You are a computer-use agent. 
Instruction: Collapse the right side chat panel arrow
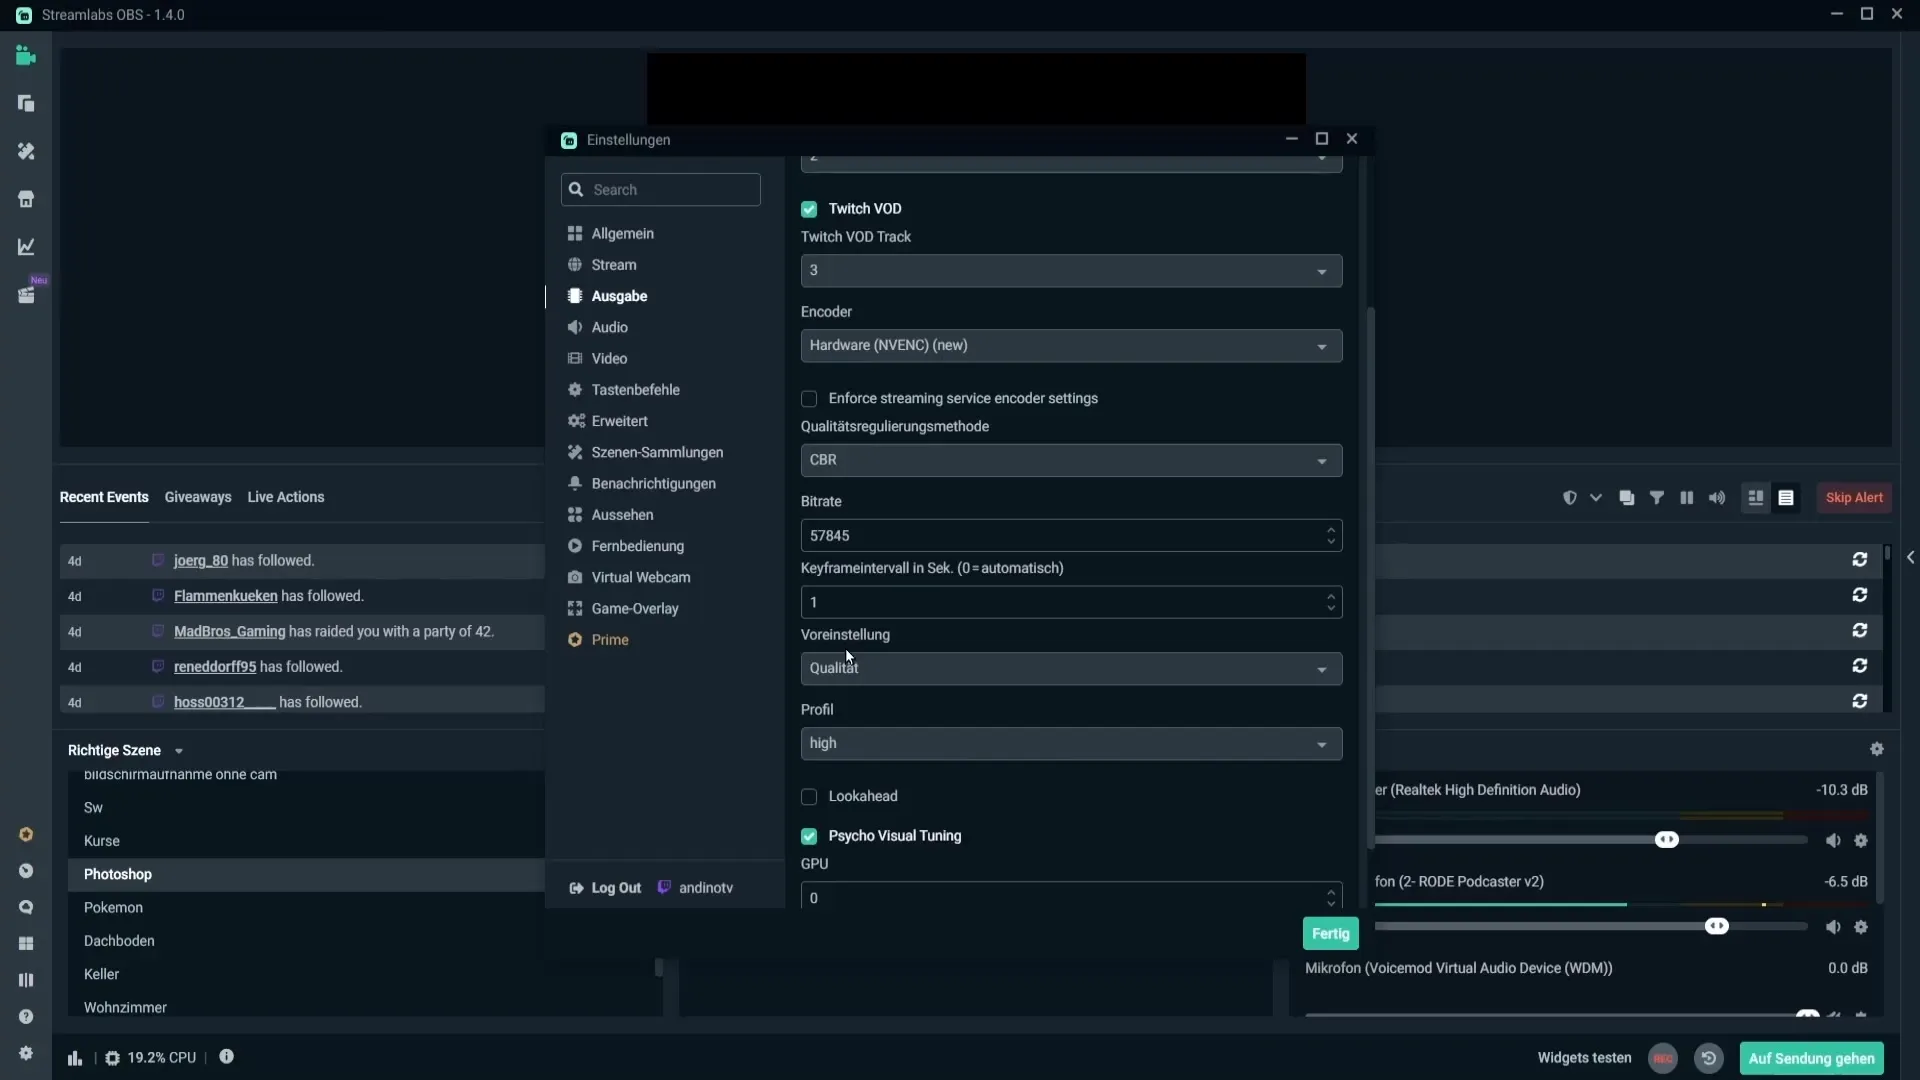[1910, 558]
